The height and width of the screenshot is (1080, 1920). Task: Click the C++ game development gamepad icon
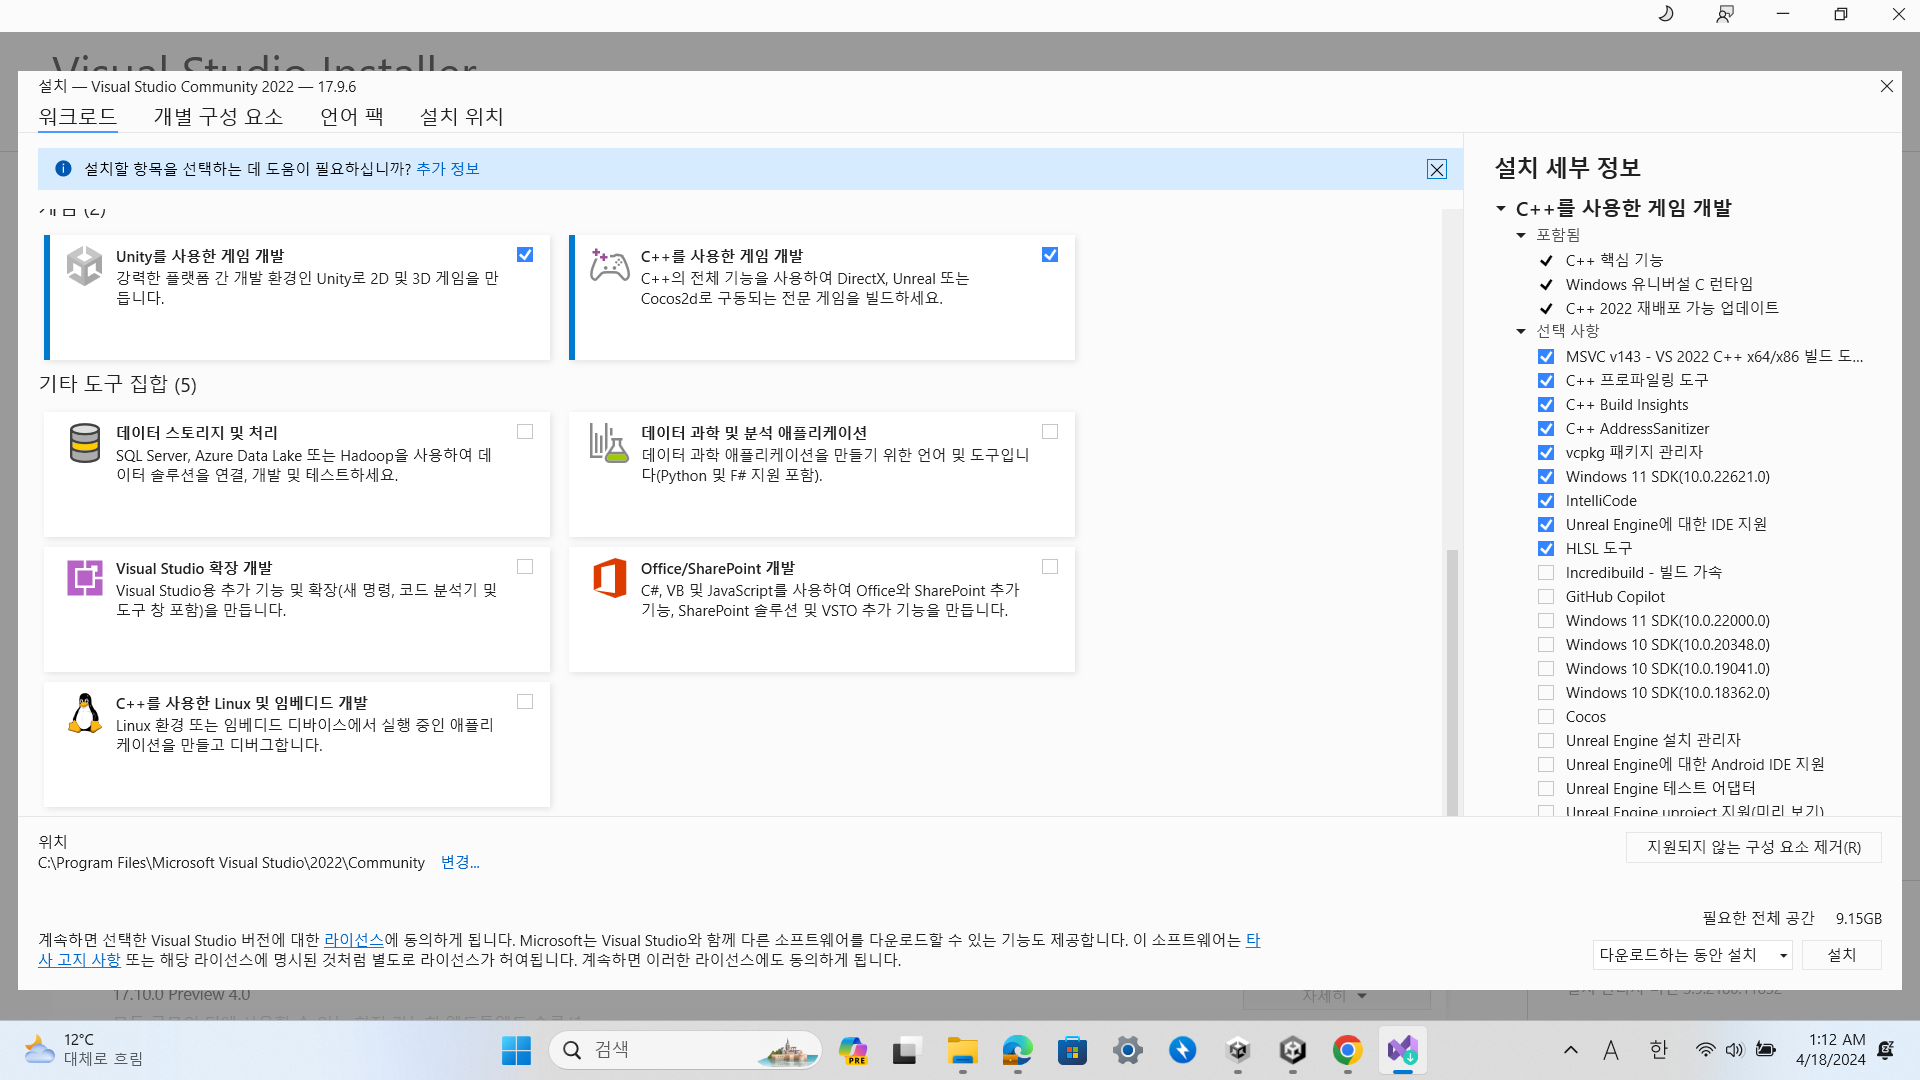pyautogui.click(x=609, y=265)
